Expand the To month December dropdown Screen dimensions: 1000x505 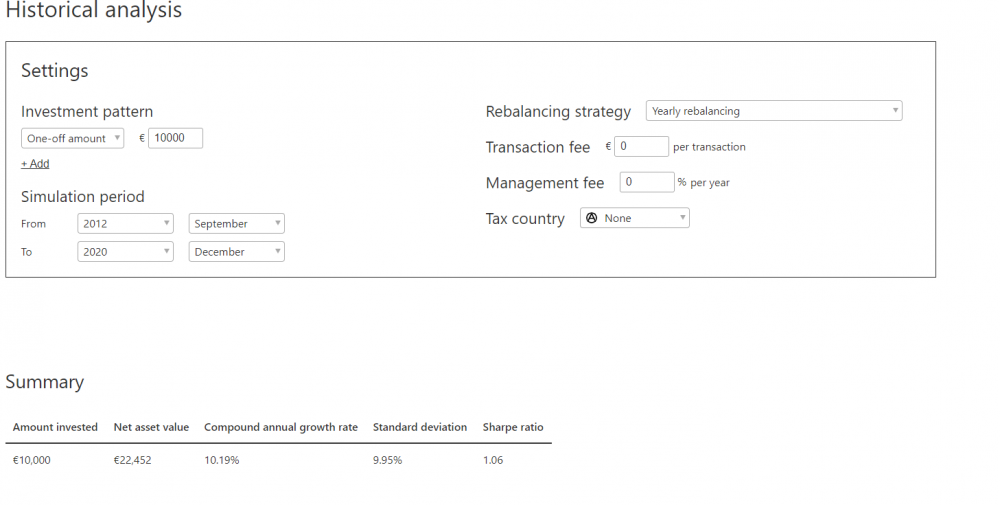pyautogui.click(x=236, y=252)
